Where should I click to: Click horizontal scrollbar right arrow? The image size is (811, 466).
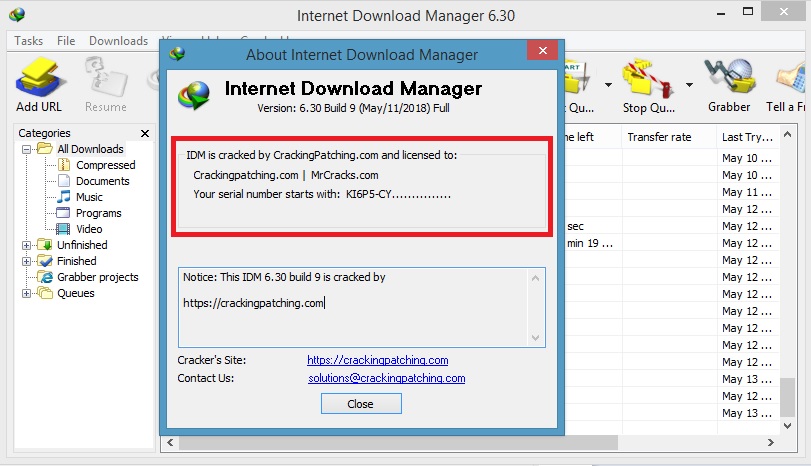point(771,442)
